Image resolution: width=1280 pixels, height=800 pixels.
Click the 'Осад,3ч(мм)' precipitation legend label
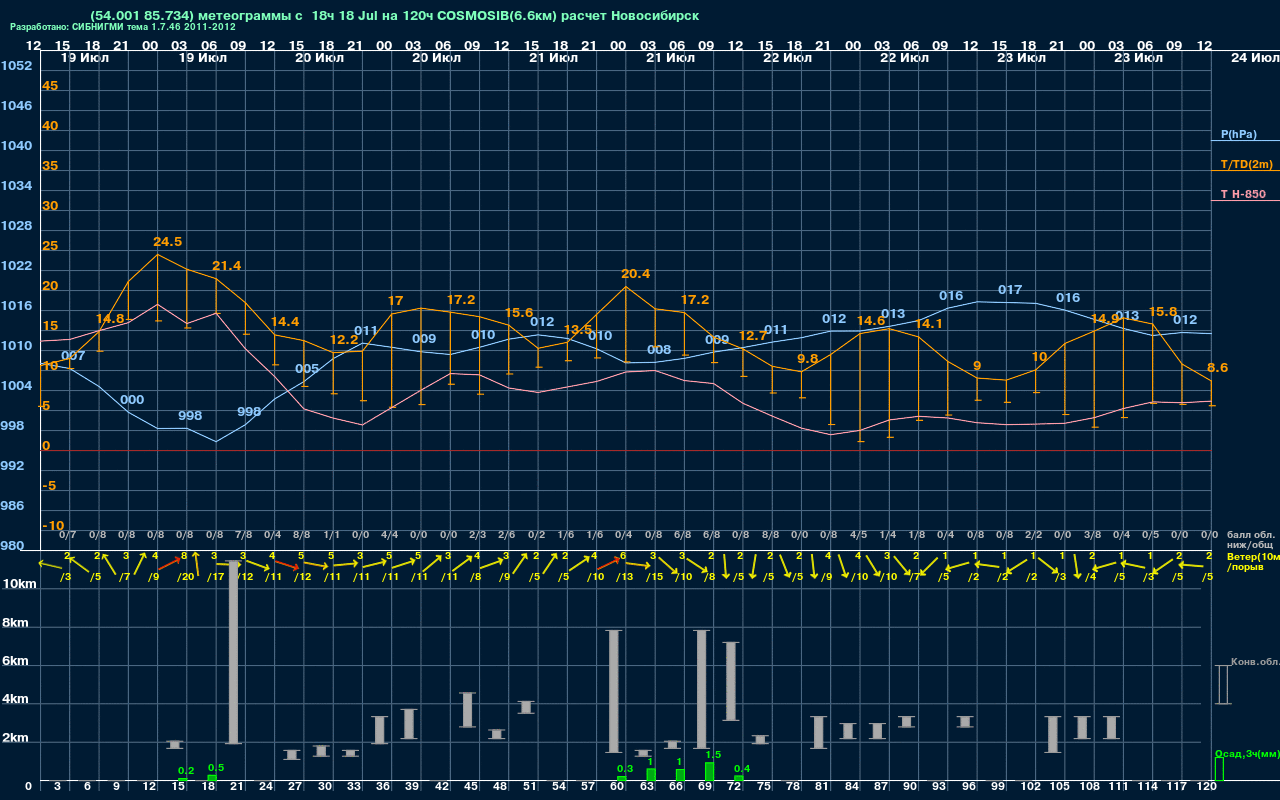[x=1246, y=753]
